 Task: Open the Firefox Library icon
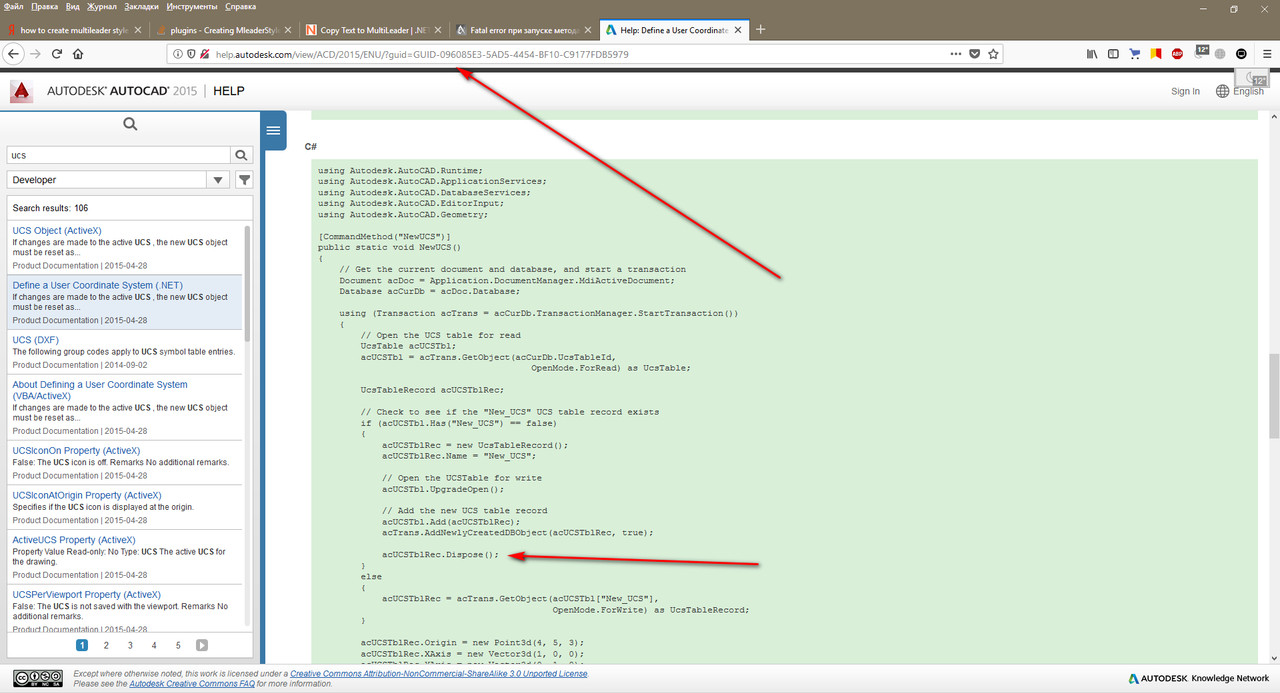pyautogui.click(x=1093, y=54)
